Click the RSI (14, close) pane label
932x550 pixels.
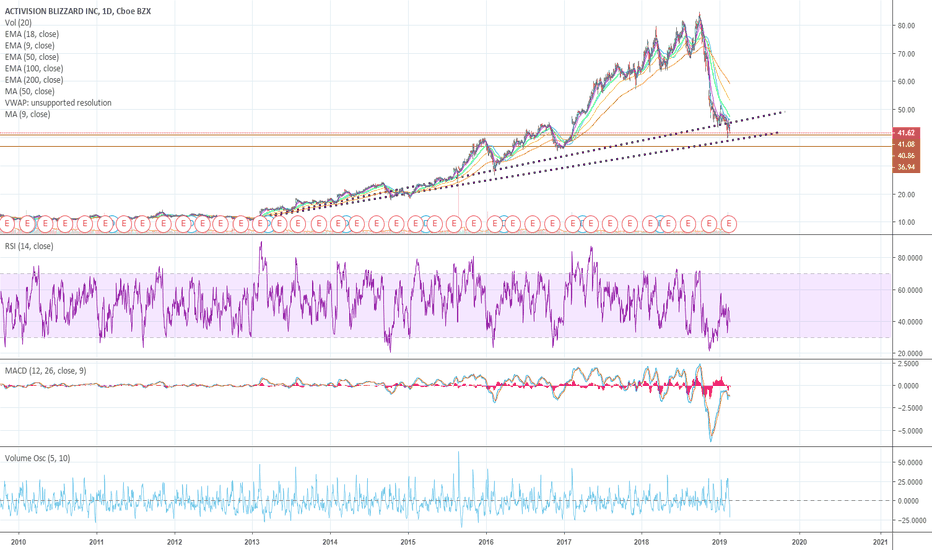[x=29, y=246]
